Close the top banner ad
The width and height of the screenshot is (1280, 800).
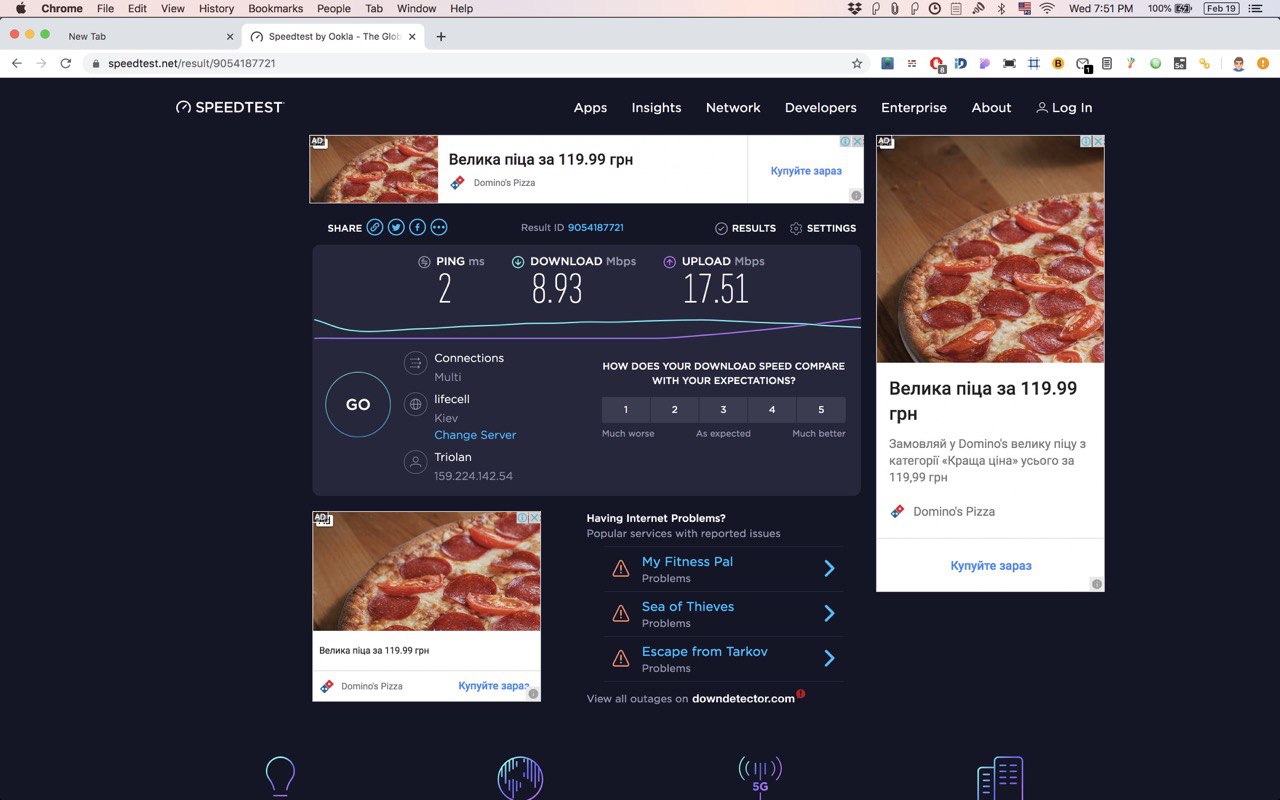pos(858,141)
